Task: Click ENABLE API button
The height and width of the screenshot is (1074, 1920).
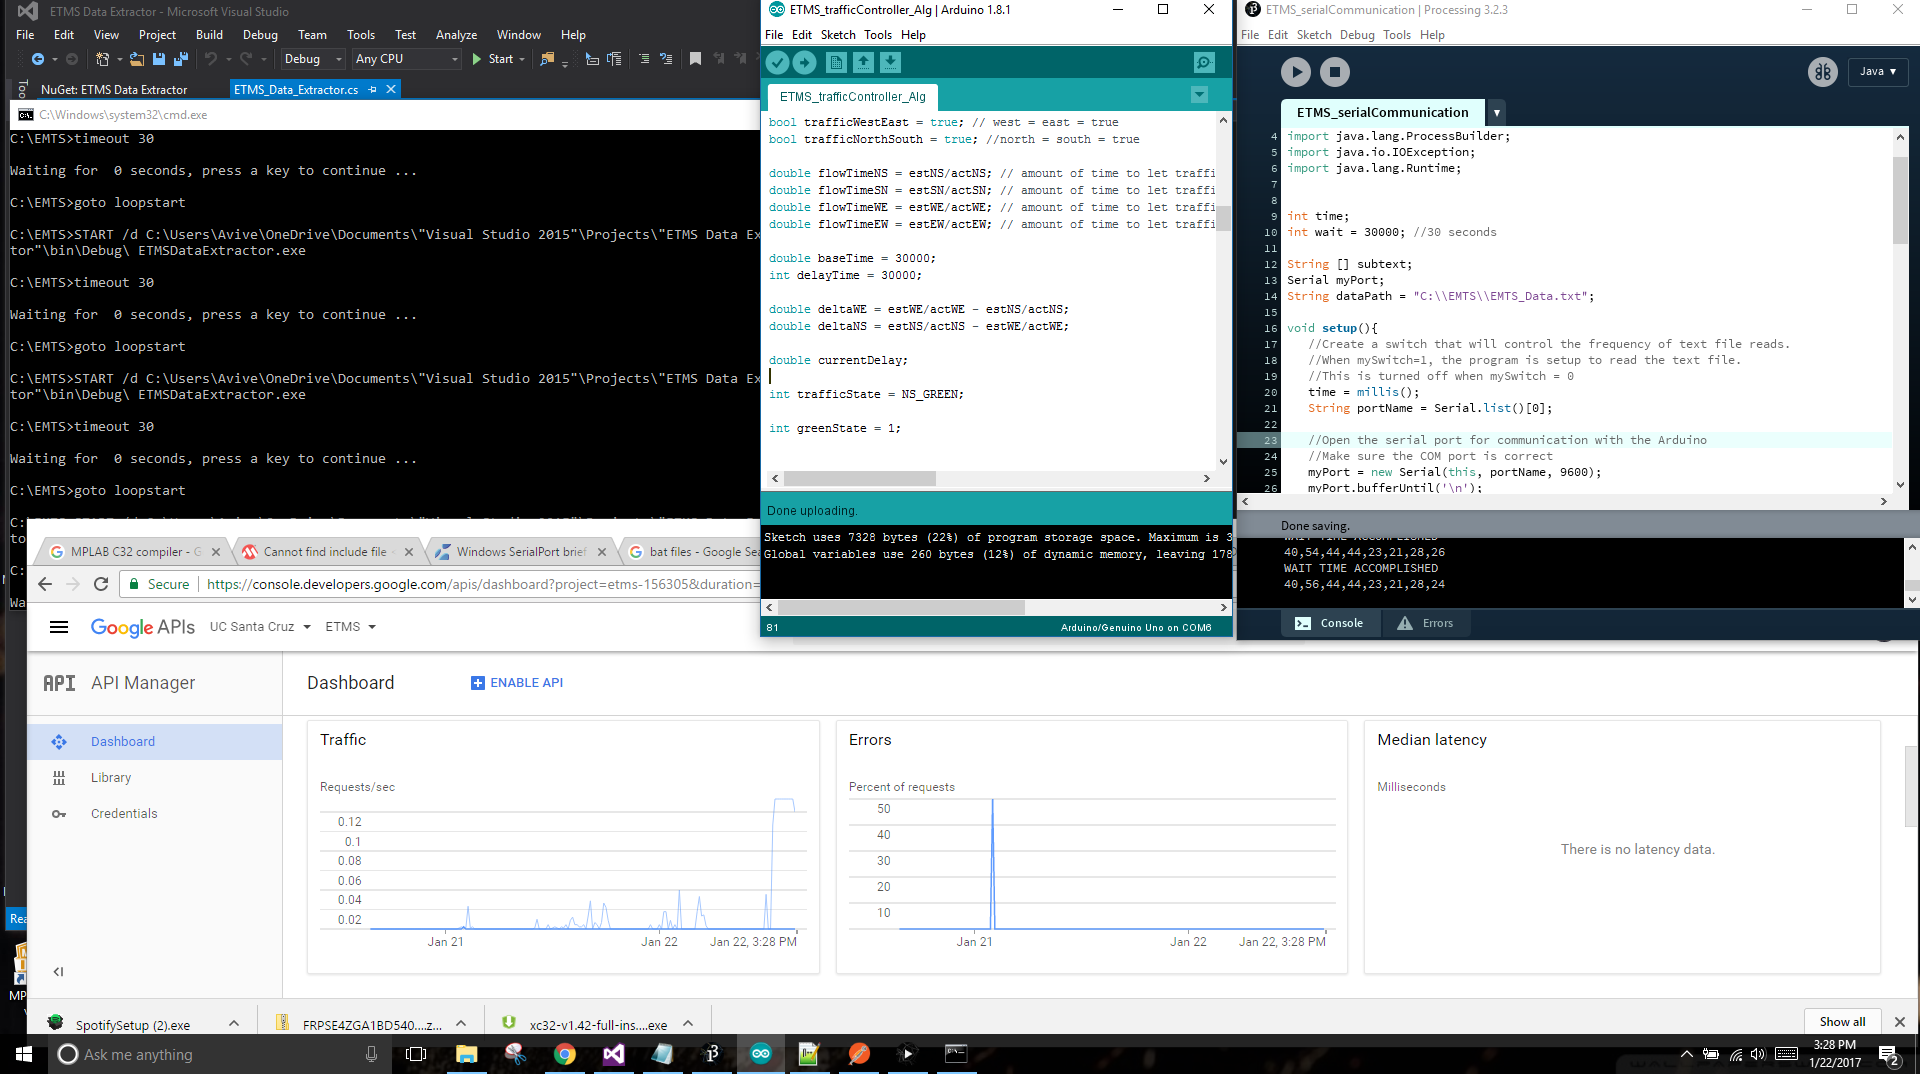Action: [517, 683]
